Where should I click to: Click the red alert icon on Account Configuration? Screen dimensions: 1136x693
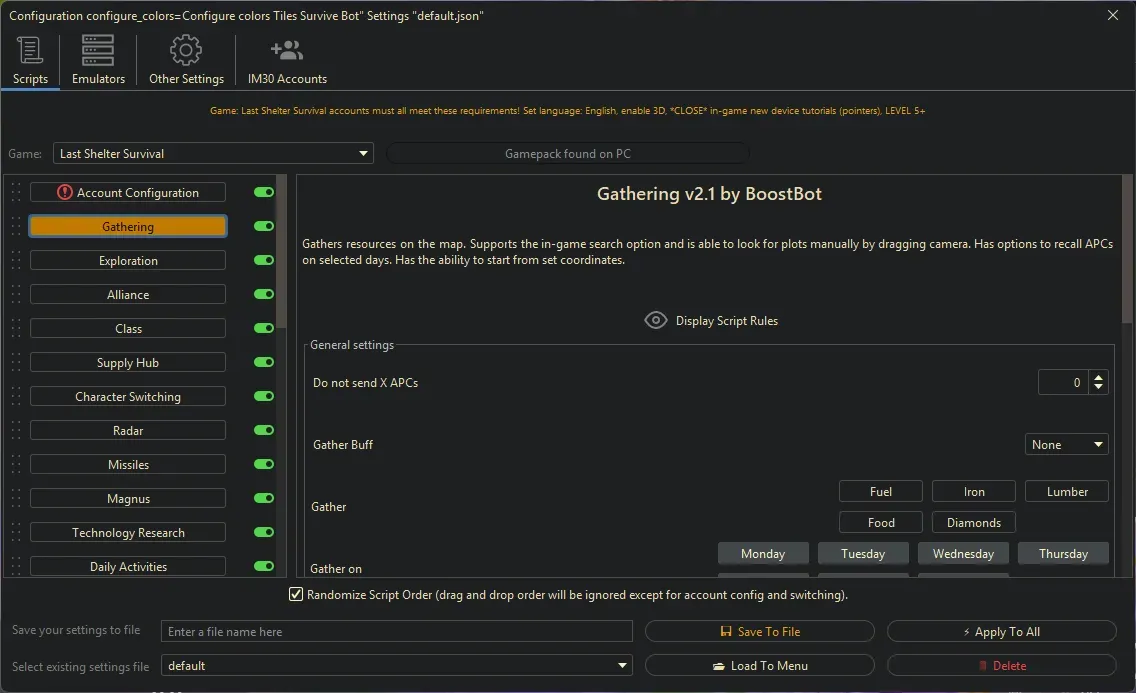pyautogui.click(x=65, y=192)
